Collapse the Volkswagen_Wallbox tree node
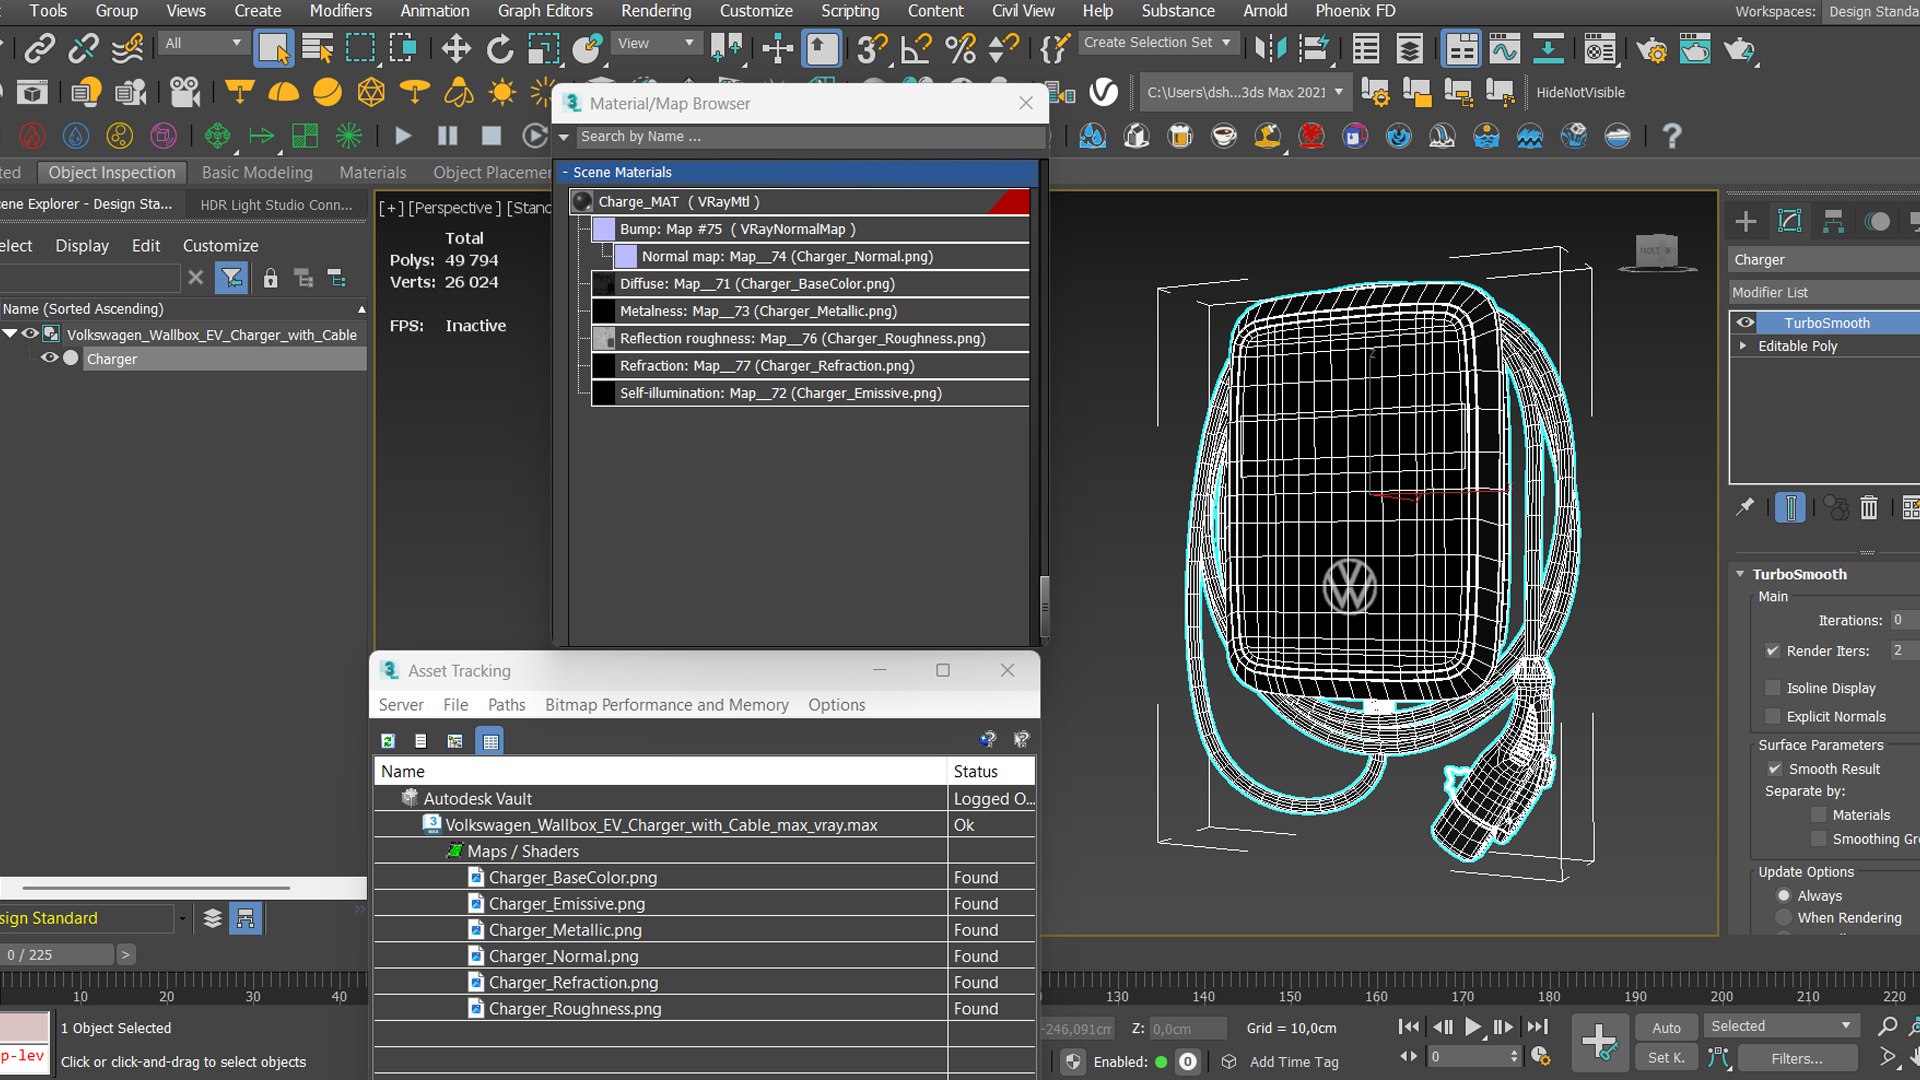This screenshot has width=1920, height=1080. pos(10,334)
